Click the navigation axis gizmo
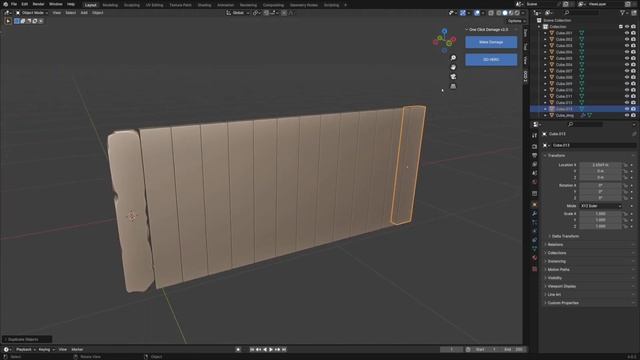Image resolution: width=640 pixels, height=360 pixels. click(x=444, y=40)
